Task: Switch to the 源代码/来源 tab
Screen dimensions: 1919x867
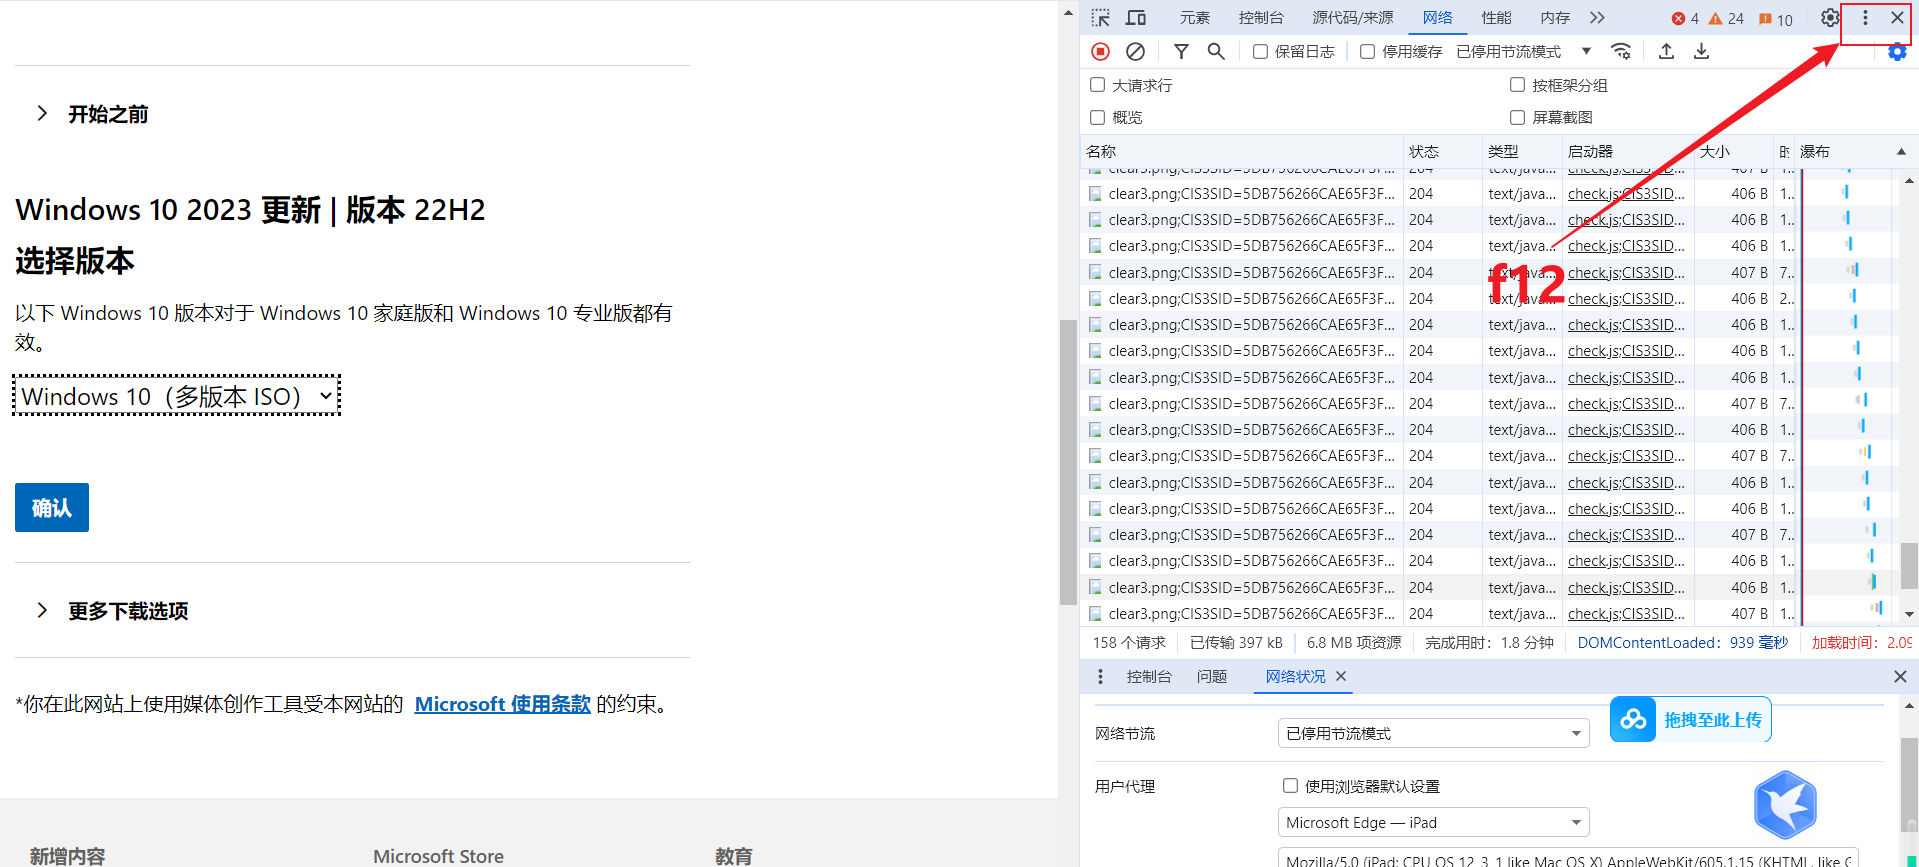Action: [1353, 18]
